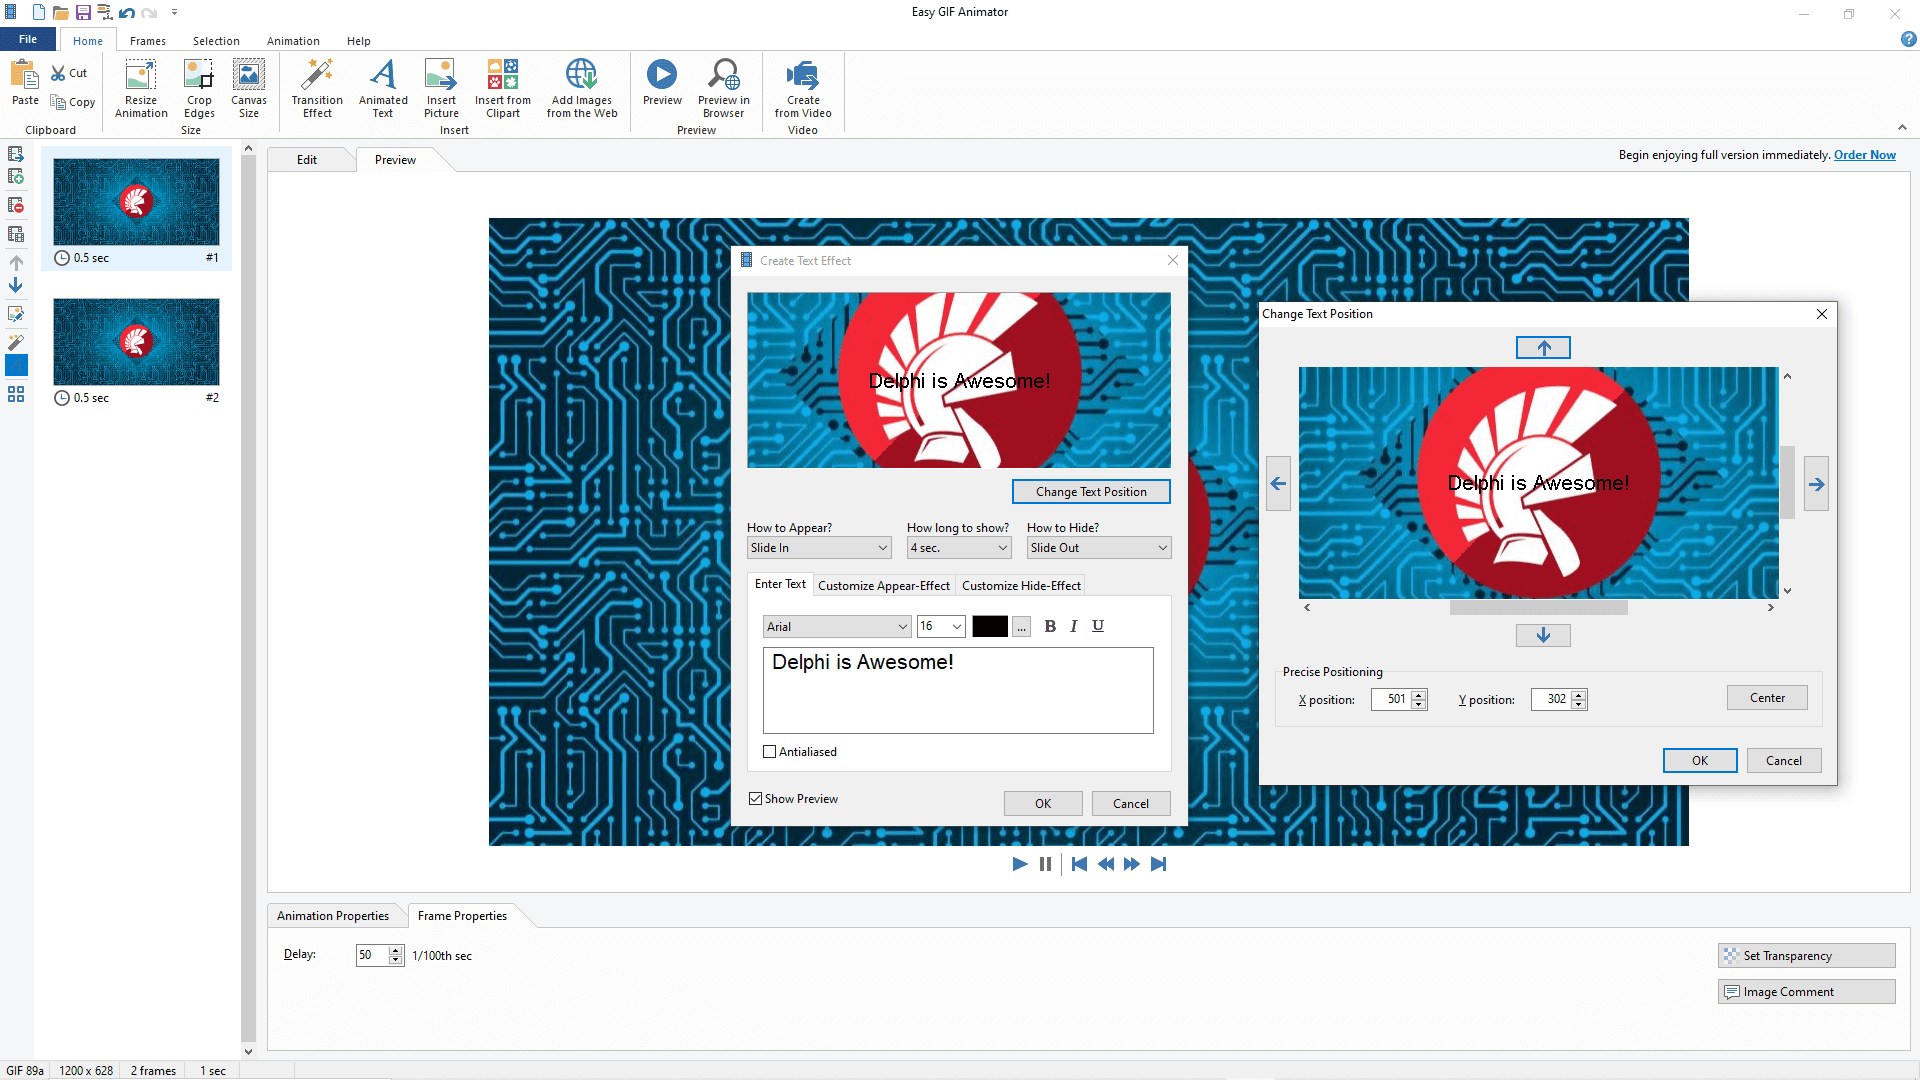1920x1080 pixels.
Task: Click the delete frame icon with red minus
Action: click(x=16, y=205)
